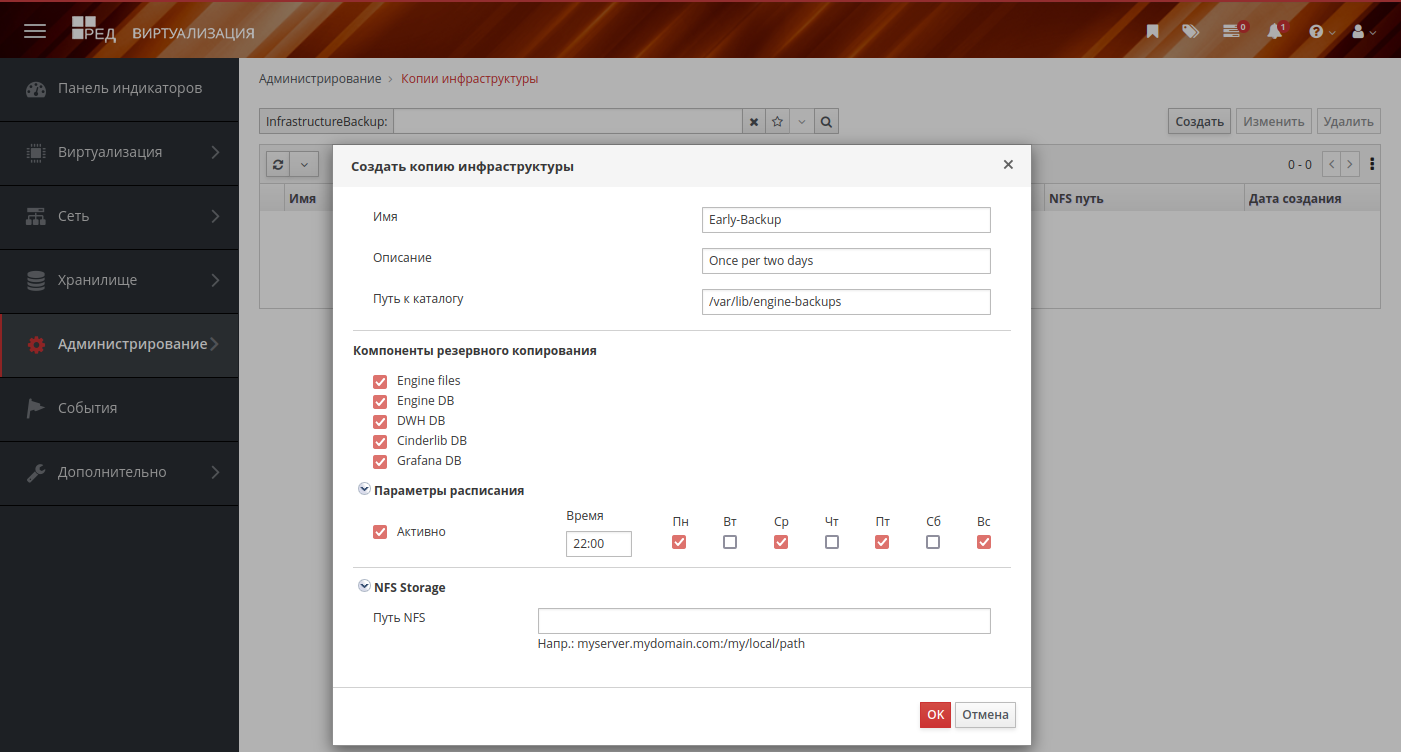The width and height of the screenshot is (1401, 752).
Task: Click the Путь NFS input field
Action: click(x=764, y=621)
